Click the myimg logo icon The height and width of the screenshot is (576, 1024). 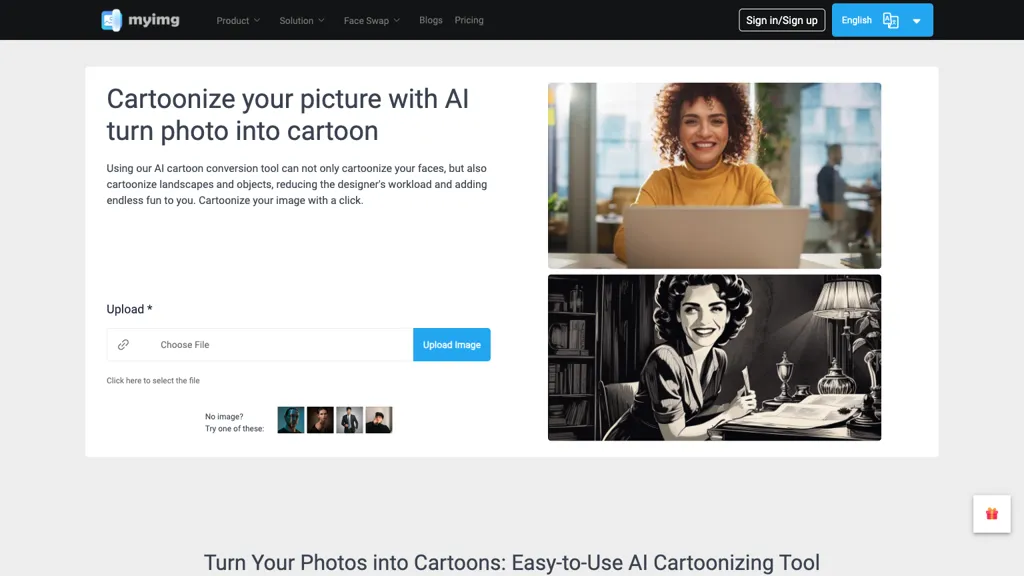click(112, 20)
